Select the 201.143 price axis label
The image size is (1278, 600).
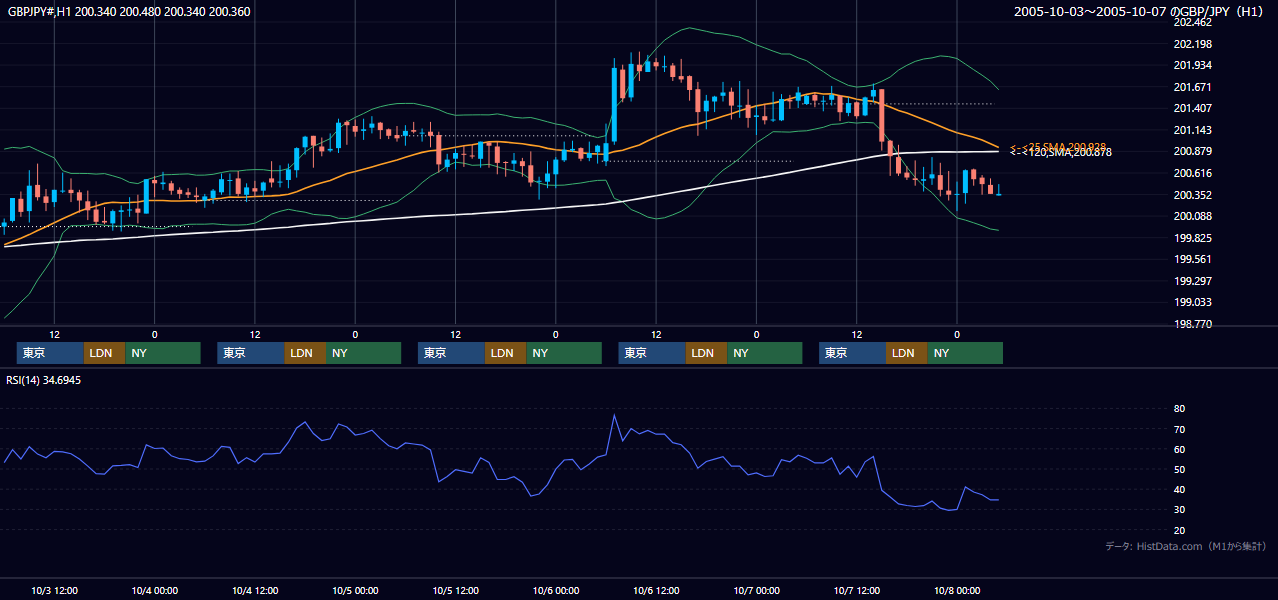point(1192,131)
